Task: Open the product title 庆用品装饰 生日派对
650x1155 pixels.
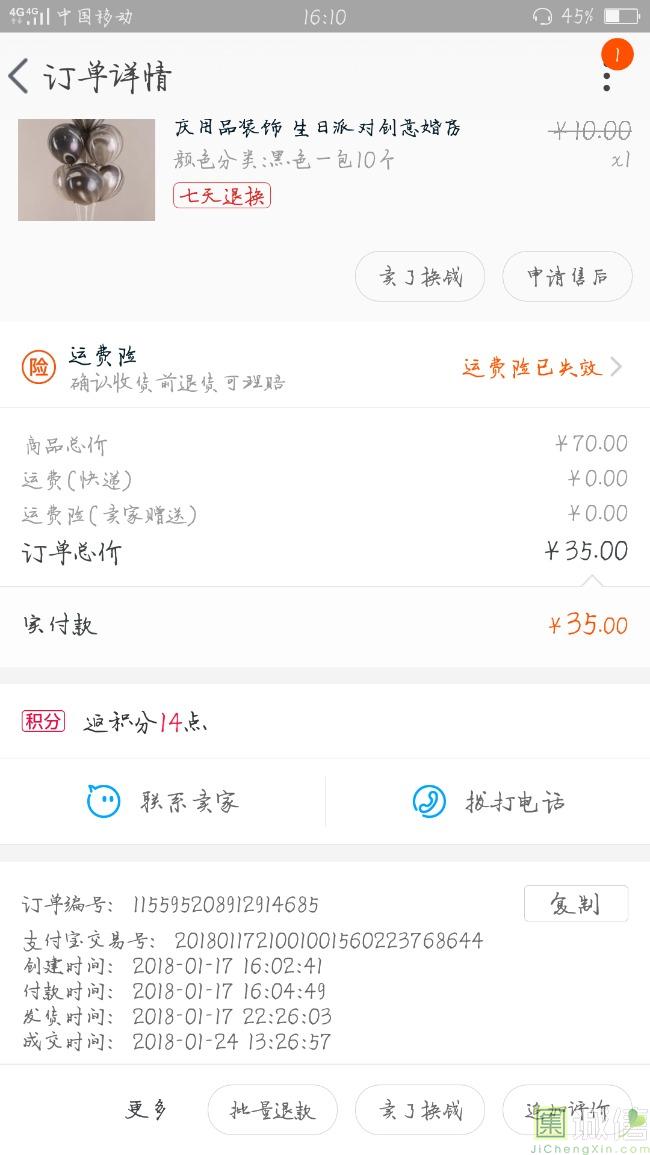Action: click(317, 128)
